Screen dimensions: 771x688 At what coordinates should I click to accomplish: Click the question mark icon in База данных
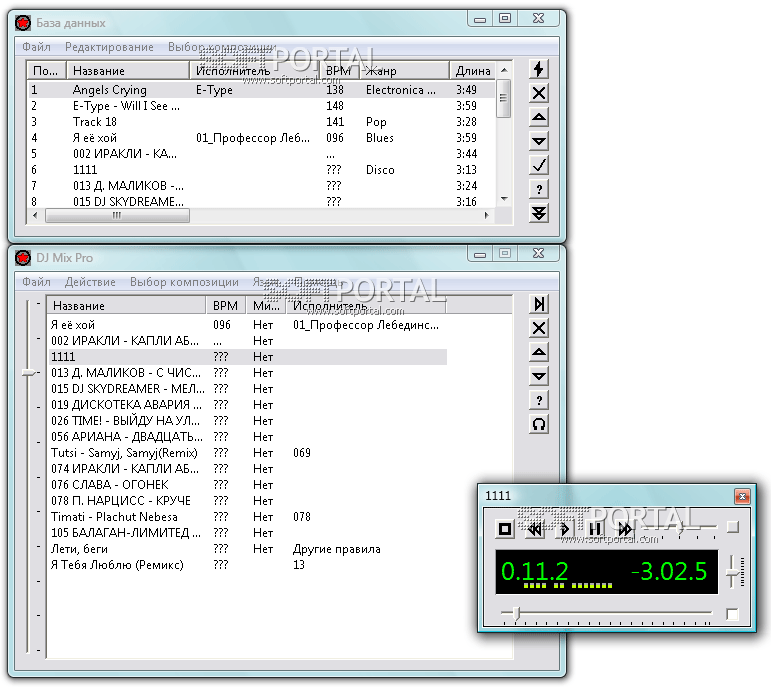[539, 189]
